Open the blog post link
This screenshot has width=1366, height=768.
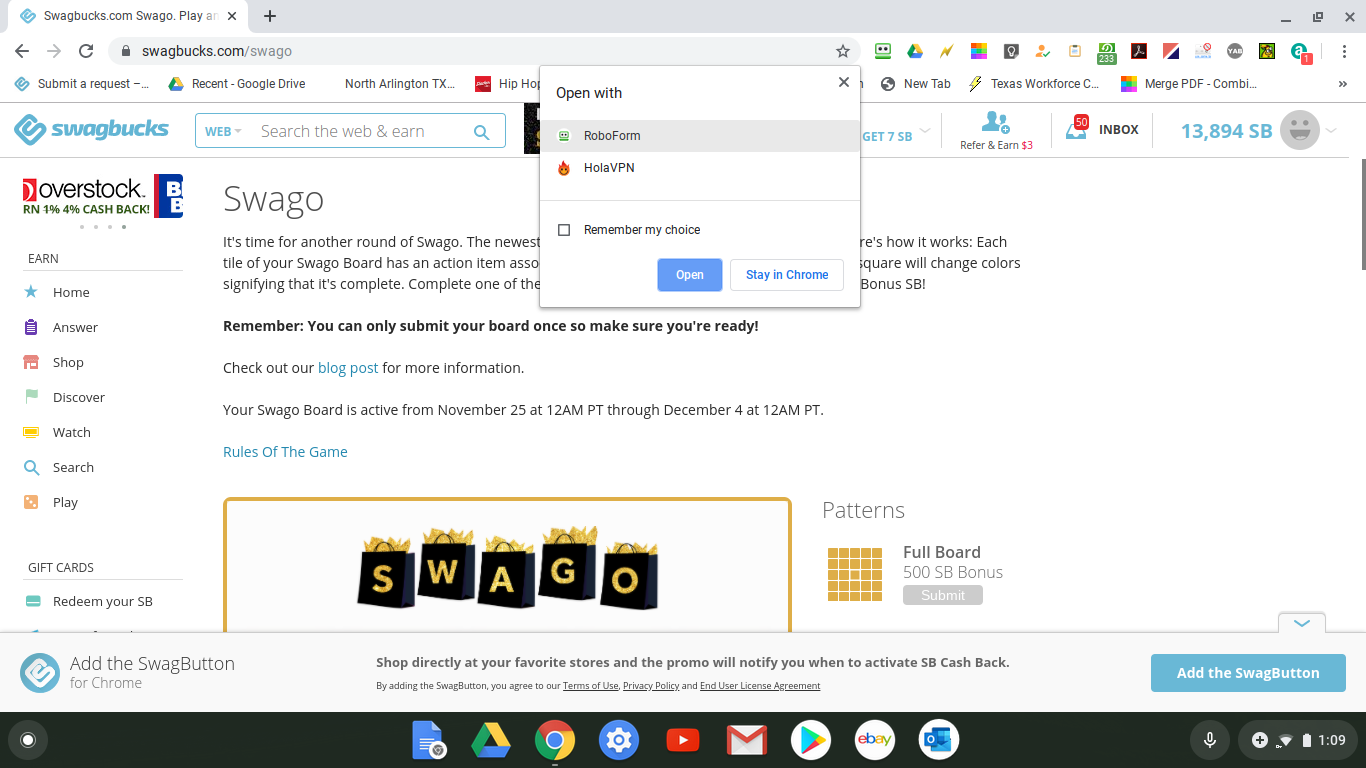(x=348, y=368)
